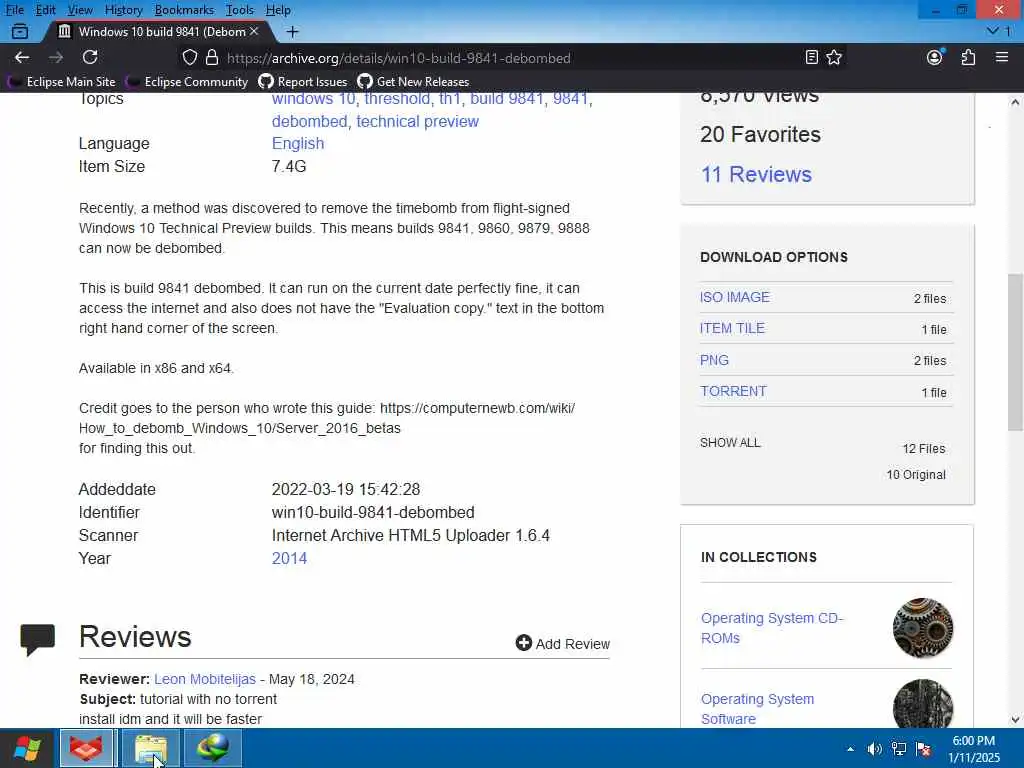Image resolution: width=1024 pixels, height=768 pixels.
Task: Click the Operating System Software thumbnail
Action: point(923,704)
